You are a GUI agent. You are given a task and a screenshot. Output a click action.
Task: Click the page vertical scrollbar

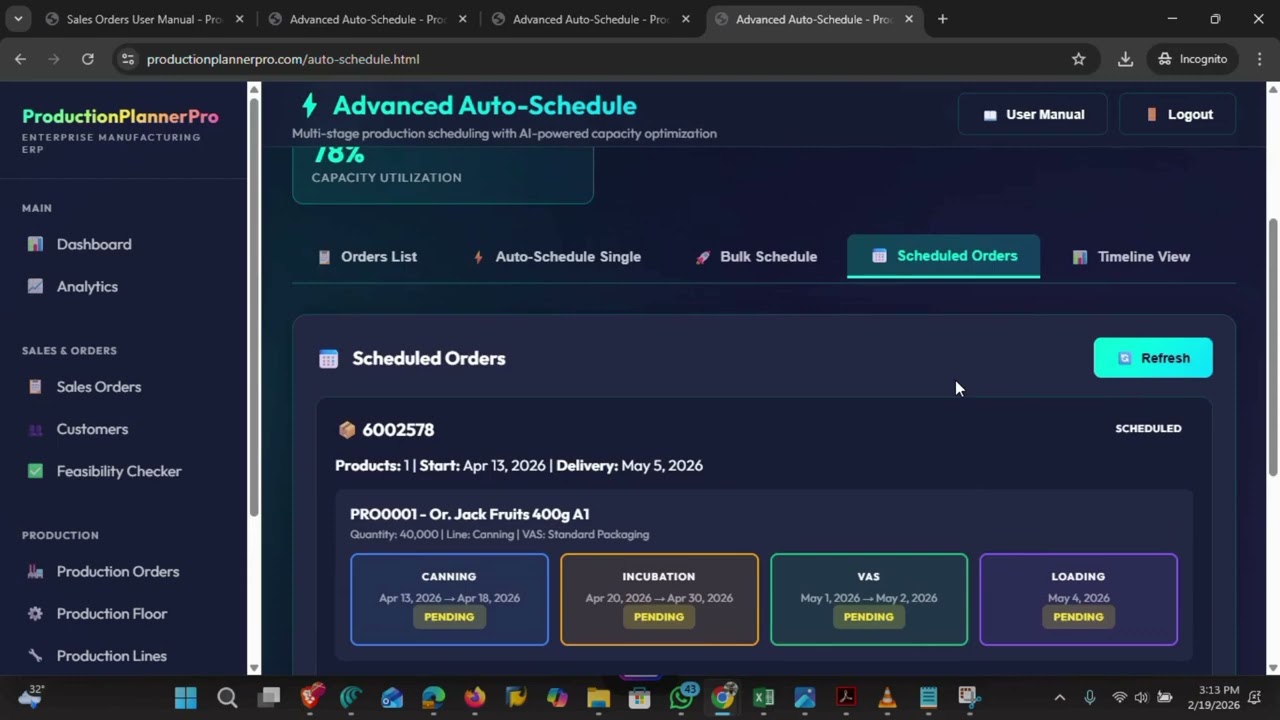[x=1273, y=348]
